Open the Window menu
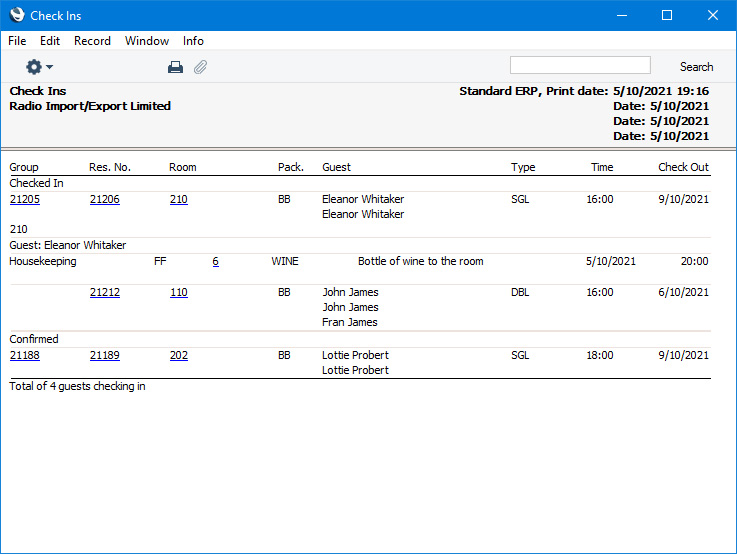Image resolution: width=737 pixels, height=554 pixels. pyautogui.click(x=147, y=41)
